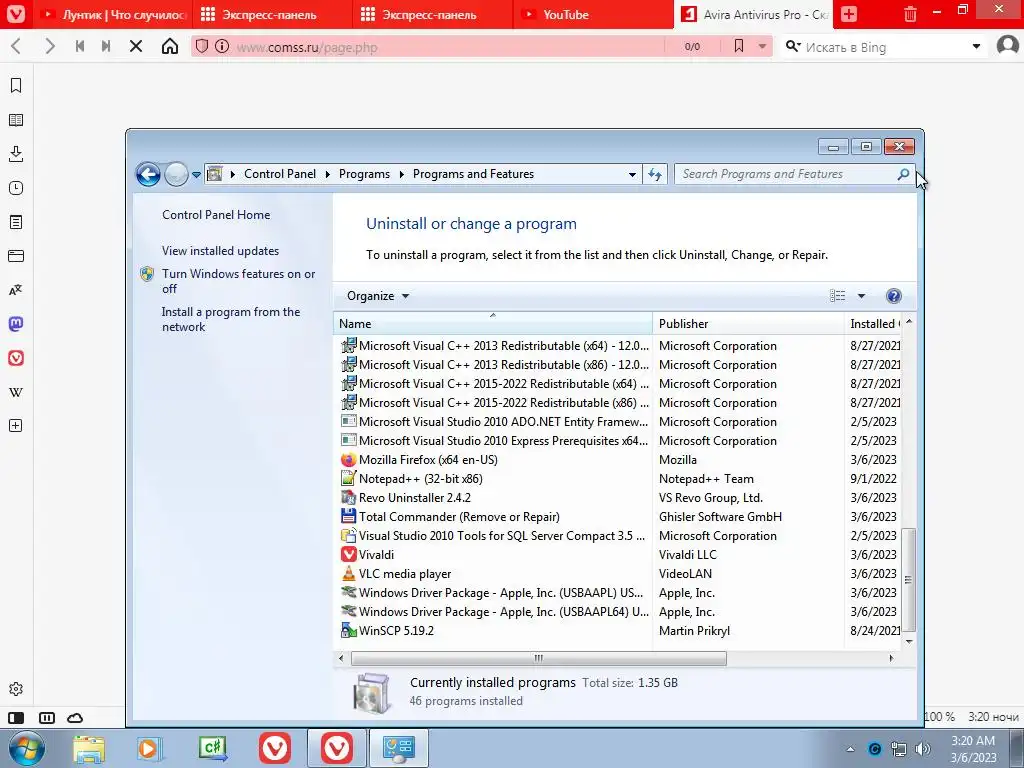Open the Vivaldi user profile avatar
Viewport: 1024px width, 768px height.
click(x=1008, y=46)
